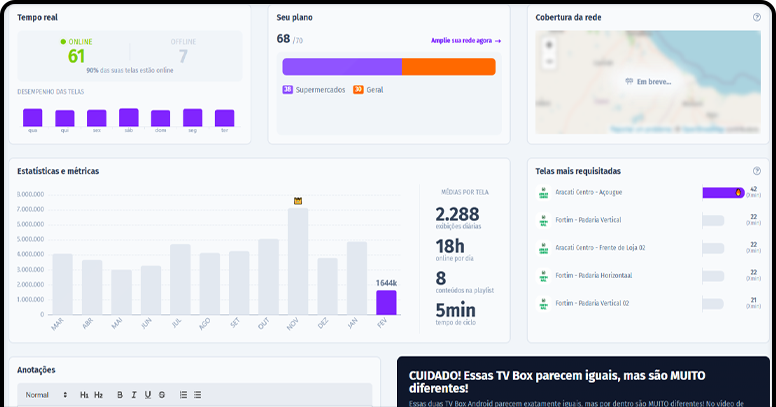Click the sáb bar in Desempenho das telas
776x407 pixels.
point(129,117)
